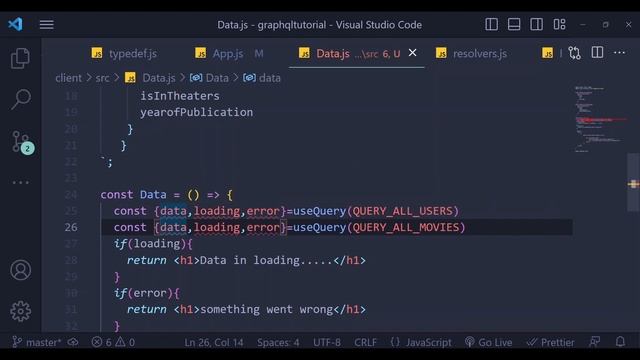This screenshot has height=360, width=640.
Task: Click the src breadcrumb segment
Action: click(x=102, y=78)
